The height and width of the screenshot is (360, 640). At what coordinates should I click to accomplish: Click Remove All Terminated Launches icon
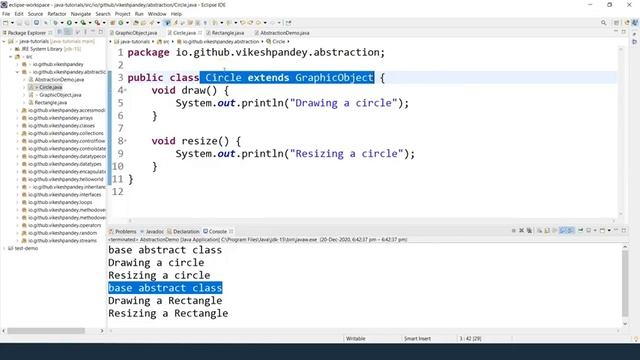529,231
